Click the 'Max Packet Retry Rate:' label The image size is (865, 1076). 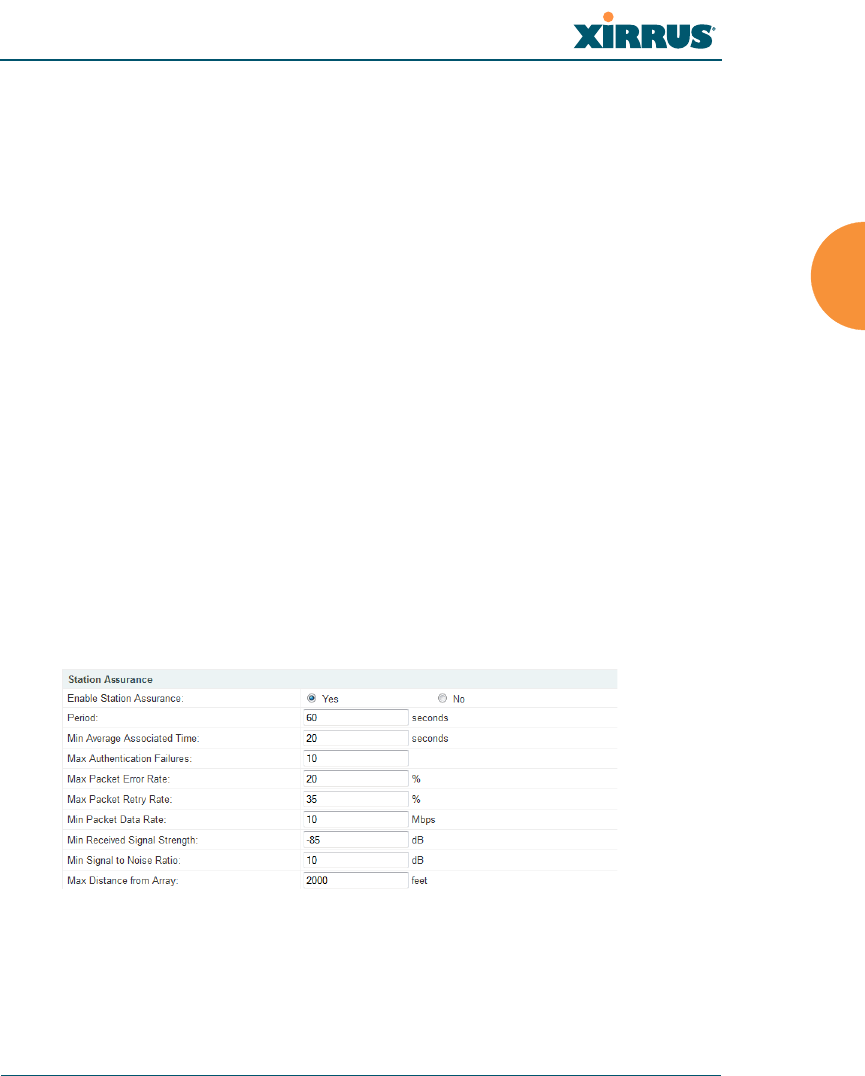[x=119, y=799]
